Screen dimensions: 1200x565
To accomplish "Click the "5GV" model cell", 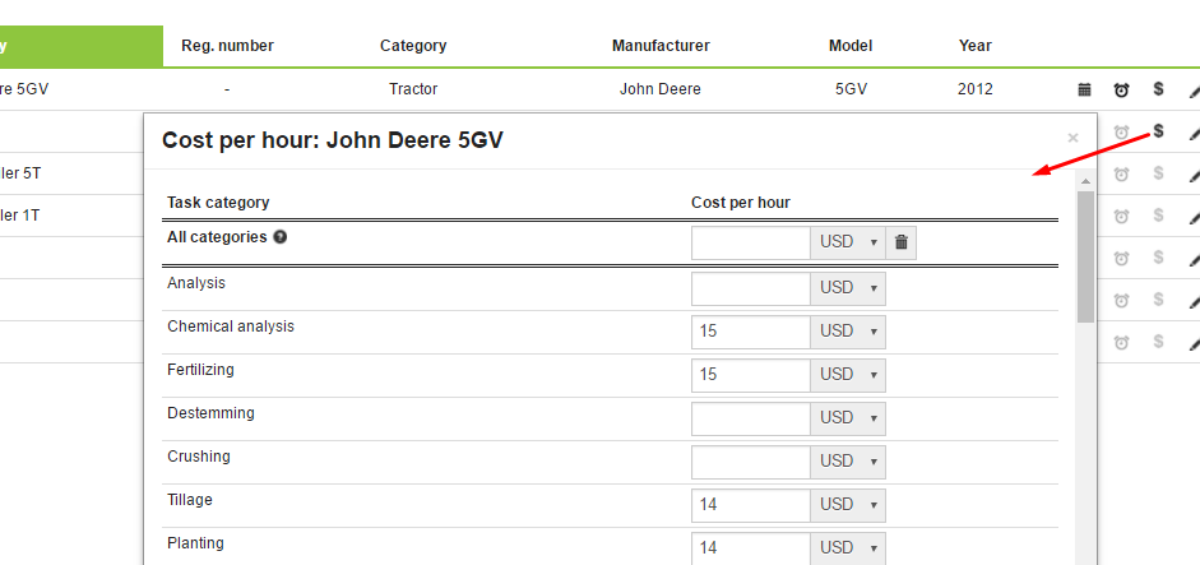I will [851, 89].
